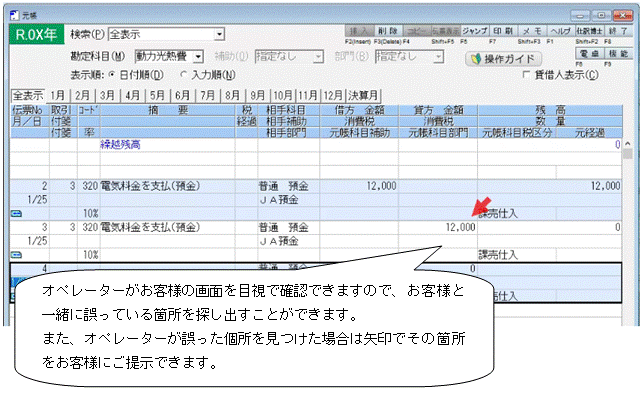This screenshot has width=642, height=400.
Task: Switch to the 11月 tab
Action: pyautogui.click(x=308, y=95)
